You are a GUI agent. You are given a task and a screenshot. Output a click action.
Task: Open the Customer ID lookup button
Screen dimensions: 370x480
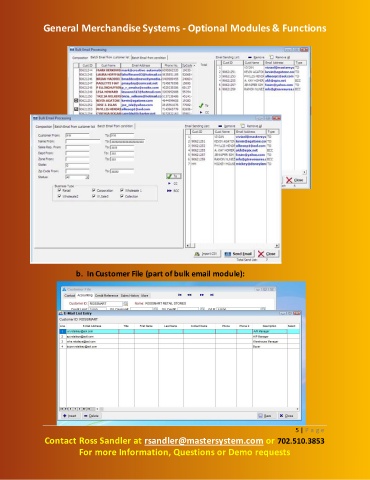[x=125, y=304]
